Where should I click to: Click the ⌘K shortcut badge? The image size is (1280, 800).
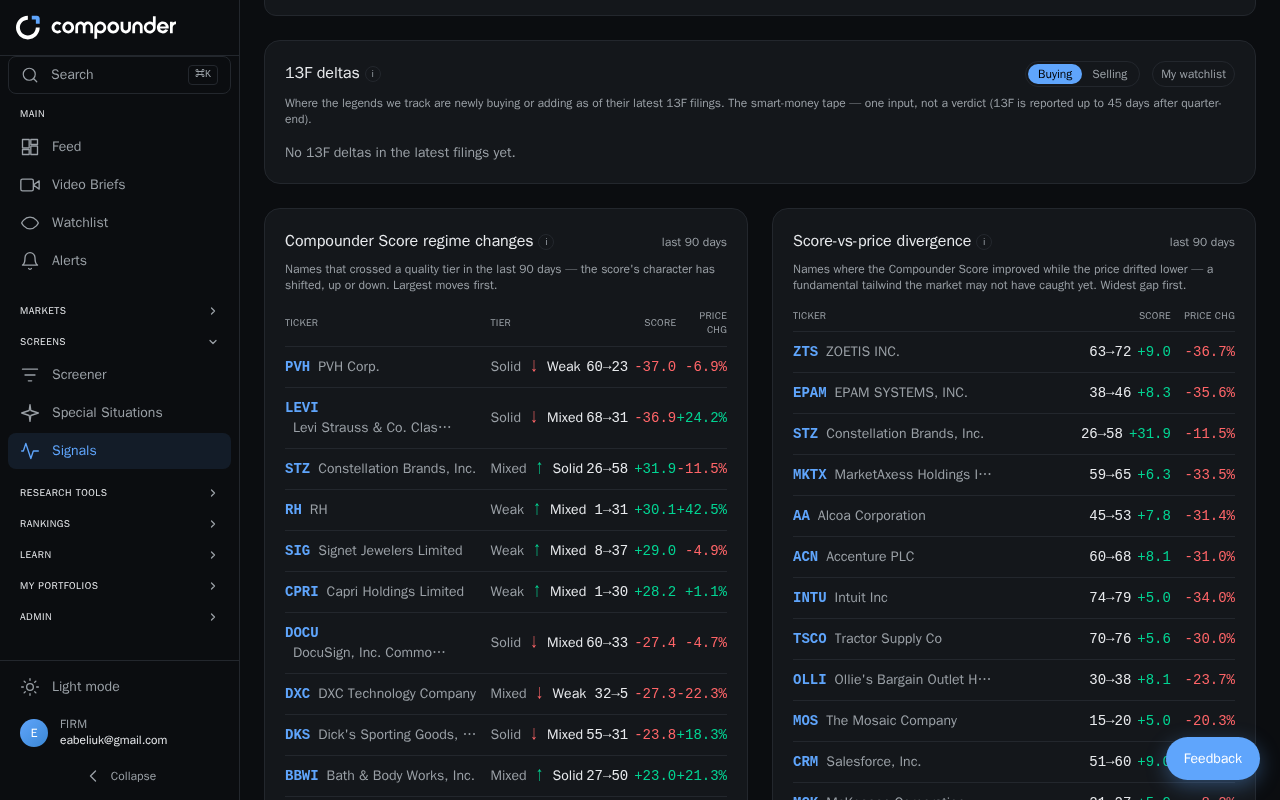pyautogui.click(x=203, y=74)
